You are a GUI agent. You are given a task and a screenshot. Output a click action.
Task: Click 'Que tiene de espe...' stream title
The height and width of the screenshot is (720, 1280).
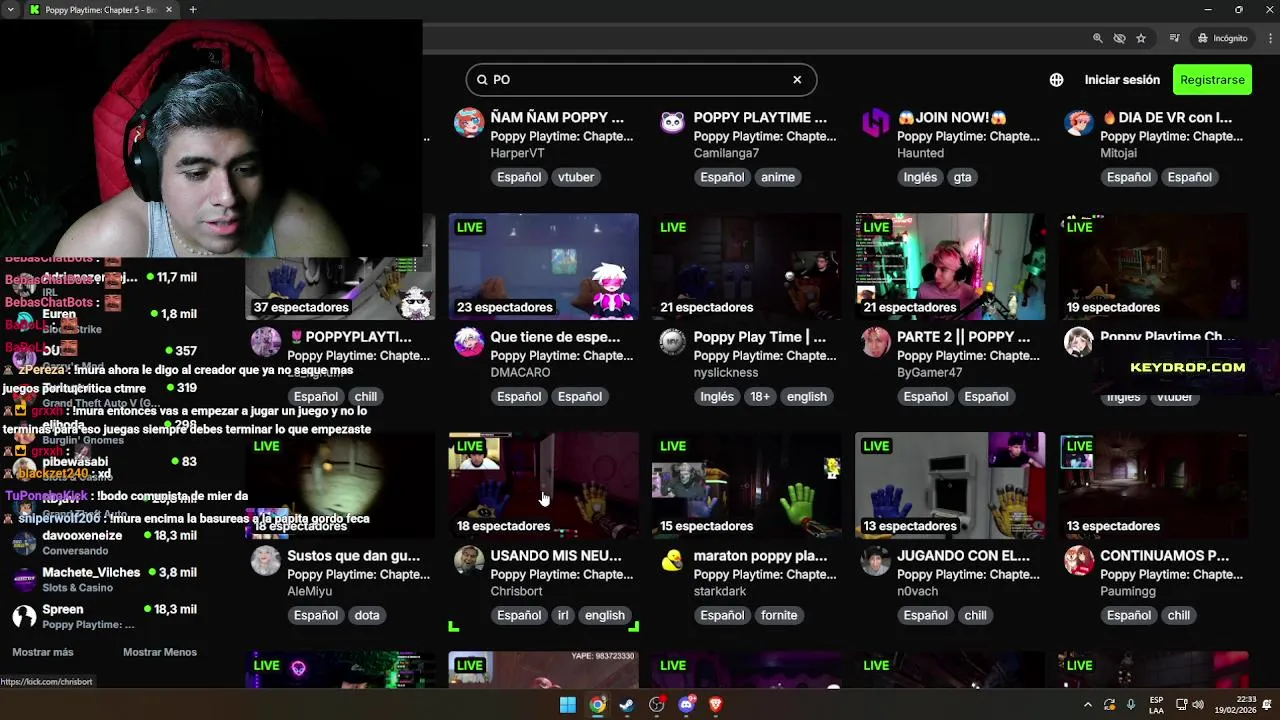(555, 337)
